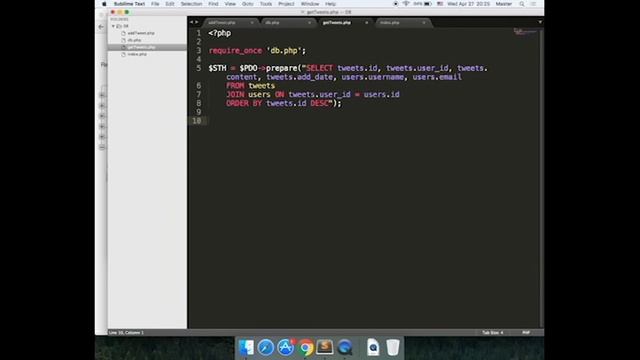Click the back arrow in the background window
Screen dimensions: 640x360
click(101, 27)
